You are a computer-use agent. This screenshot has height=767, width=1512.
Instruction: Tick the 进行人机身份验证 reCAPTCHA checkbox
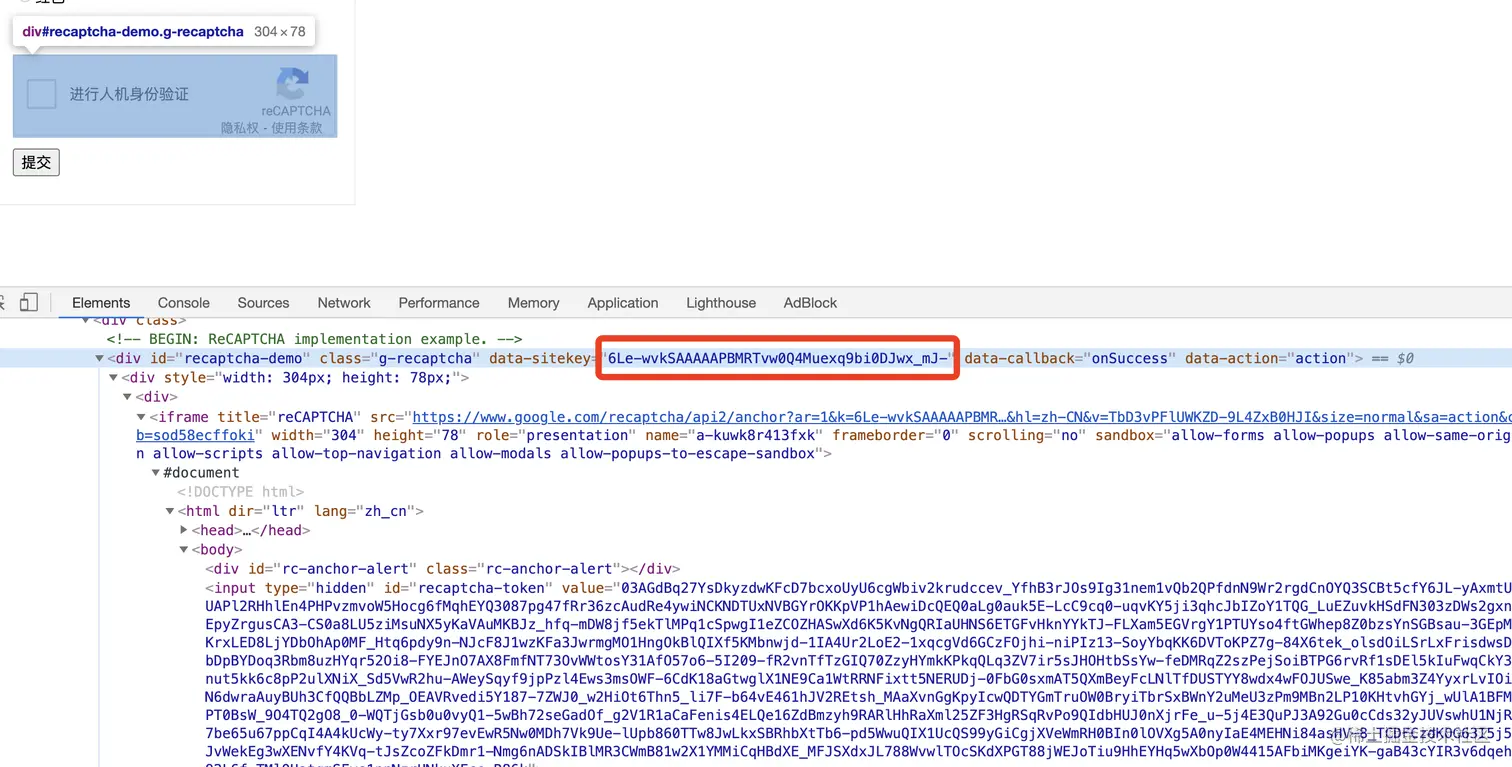41,94
